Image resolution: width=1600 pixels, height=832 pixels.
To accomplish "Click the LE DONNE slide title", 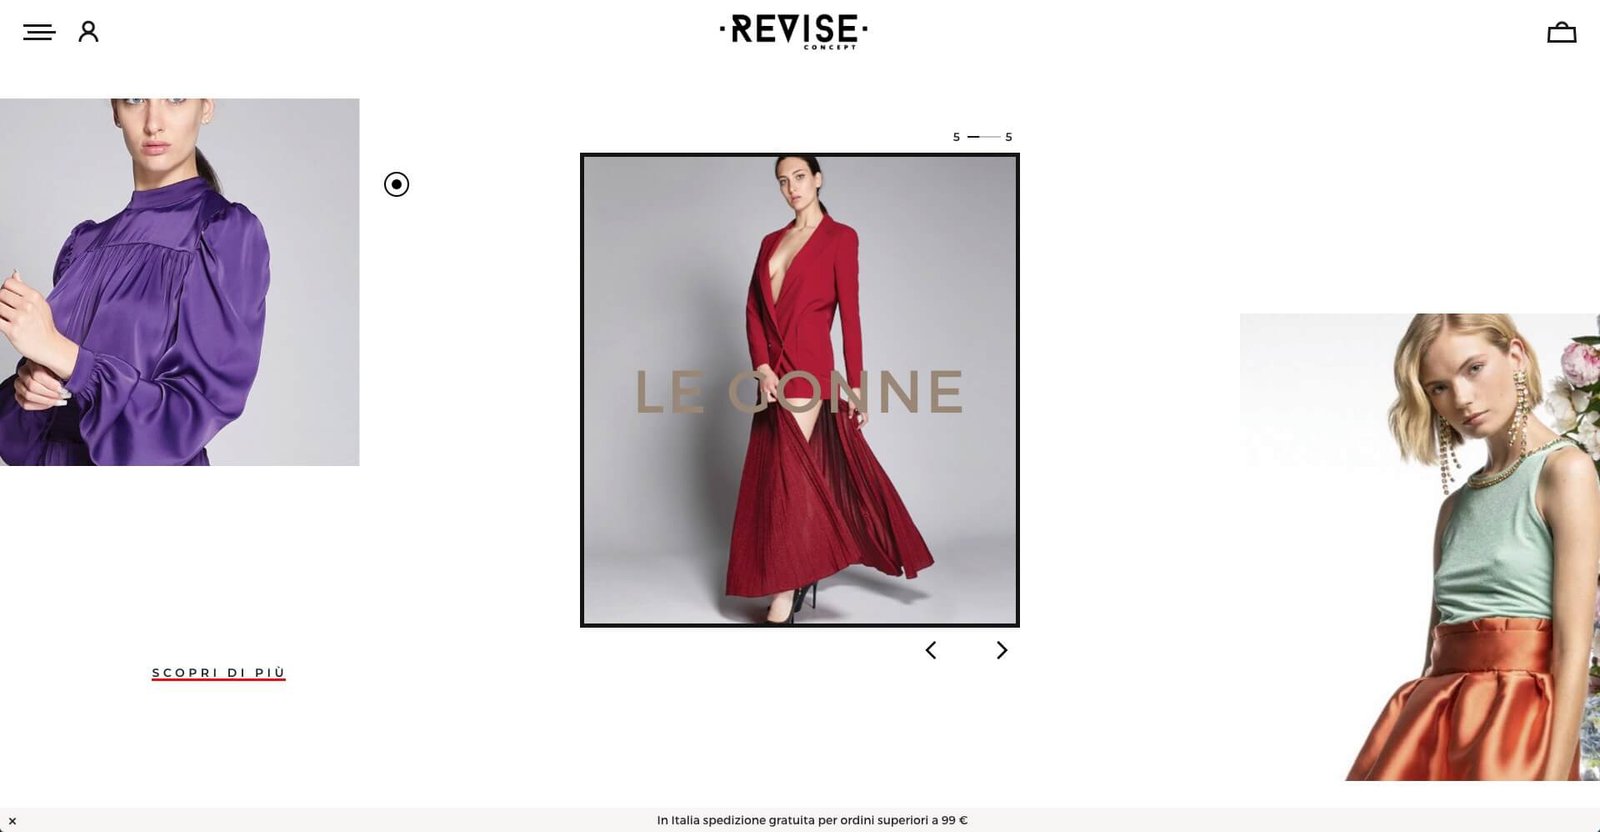I will click(x=799, y=392).
